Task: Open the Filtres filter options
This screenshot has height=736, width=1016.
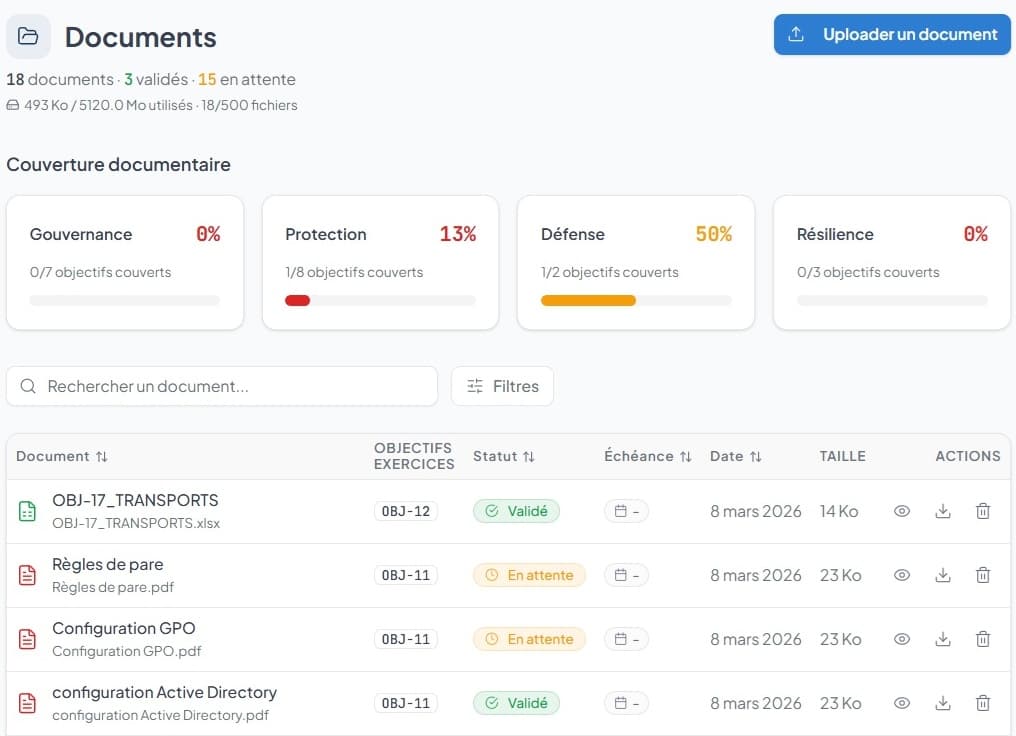Action: (x=502, y=386)
